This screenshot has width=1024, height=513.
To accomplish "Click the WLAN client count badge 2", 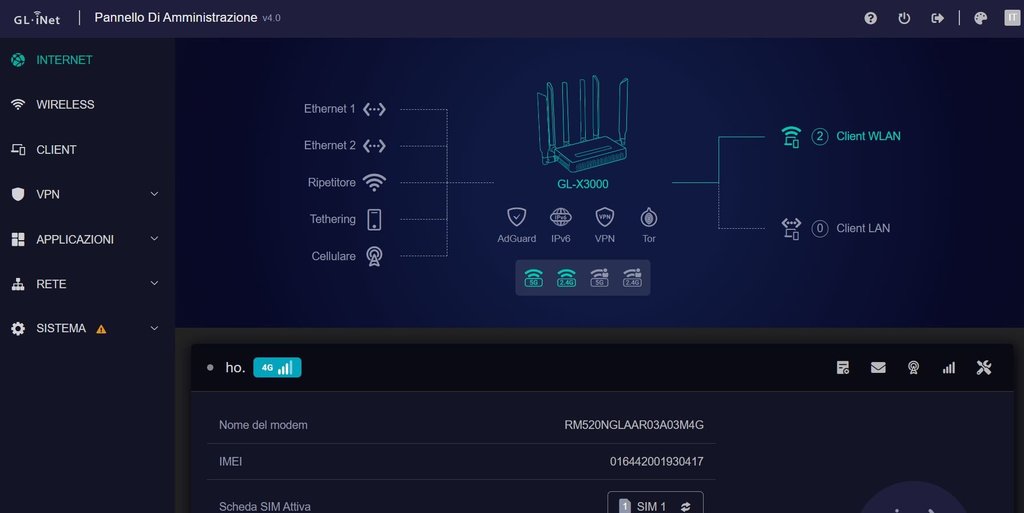I will tap(820, 136).
